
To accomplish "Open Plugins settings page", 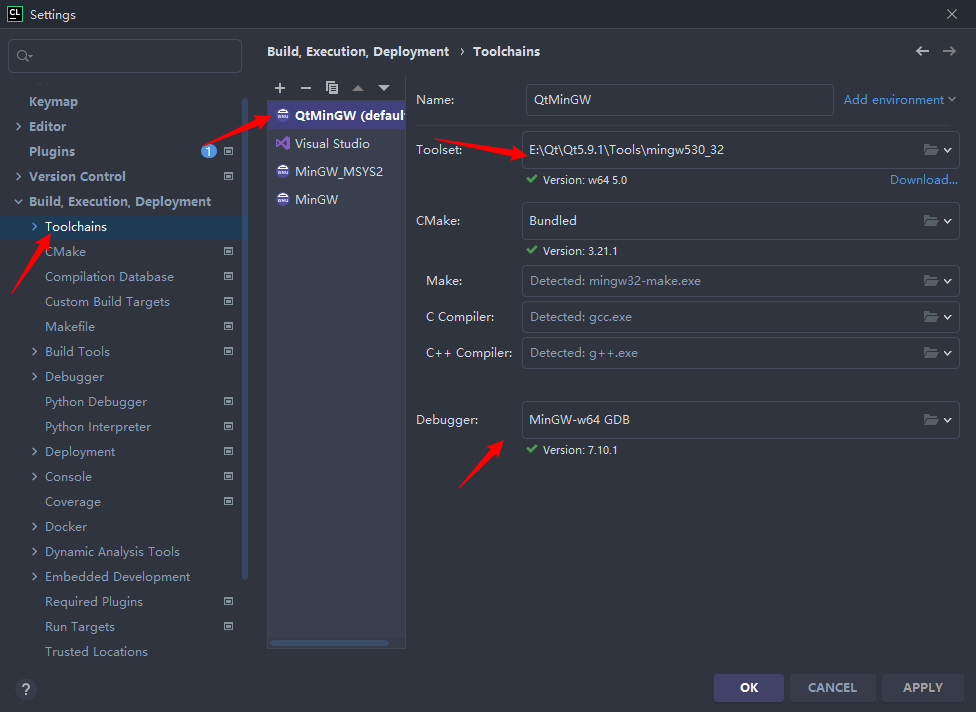I will (52, 151).
